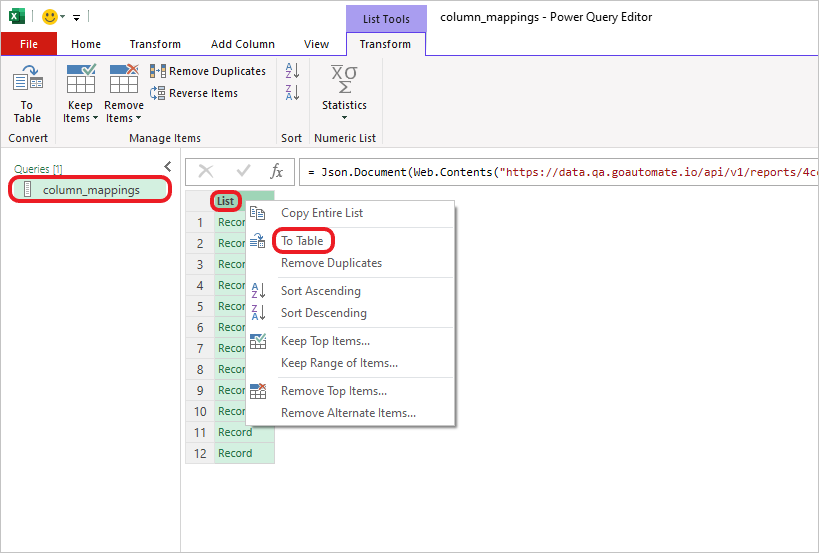The image size is (819, 553).
Task: Switch to the Add Column tab
Action: click(x=243, y=44)
